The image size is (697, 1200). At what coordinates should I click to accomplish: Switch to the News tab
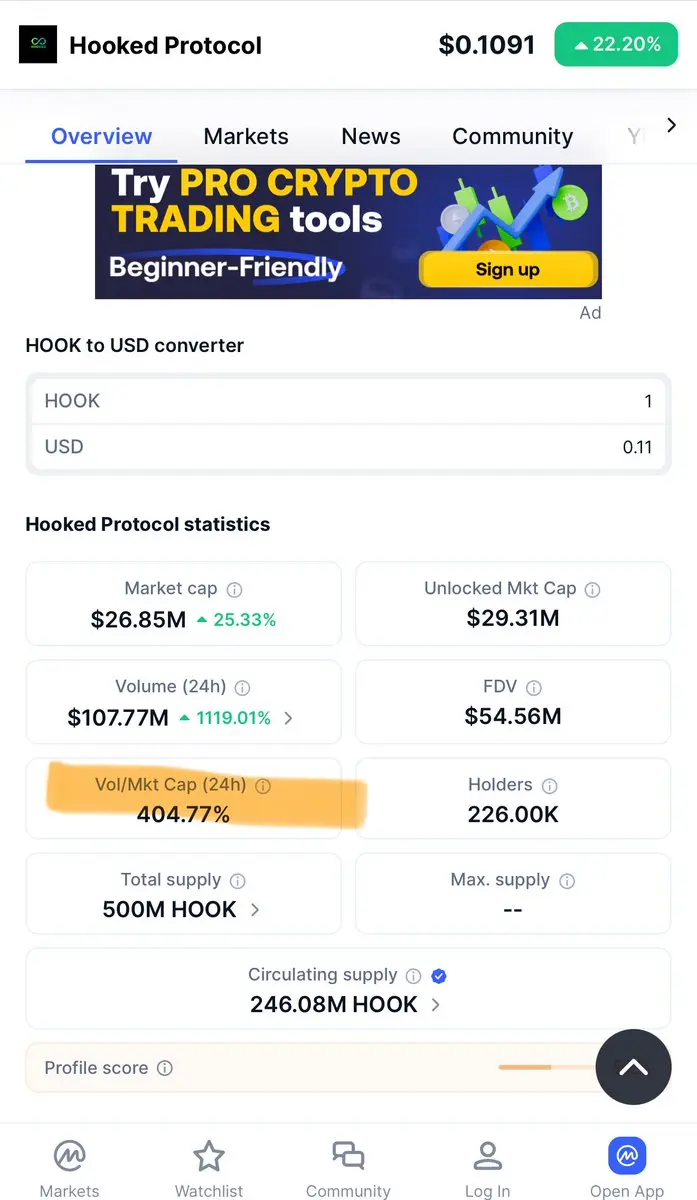pos(371,136)
